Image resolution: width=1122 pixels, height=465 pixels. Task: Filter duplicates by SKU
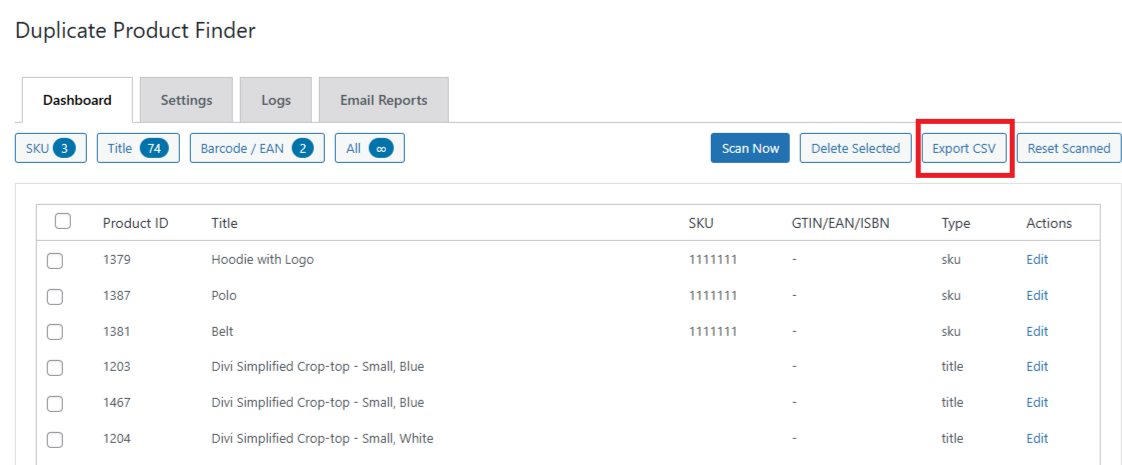pos(51,148)
